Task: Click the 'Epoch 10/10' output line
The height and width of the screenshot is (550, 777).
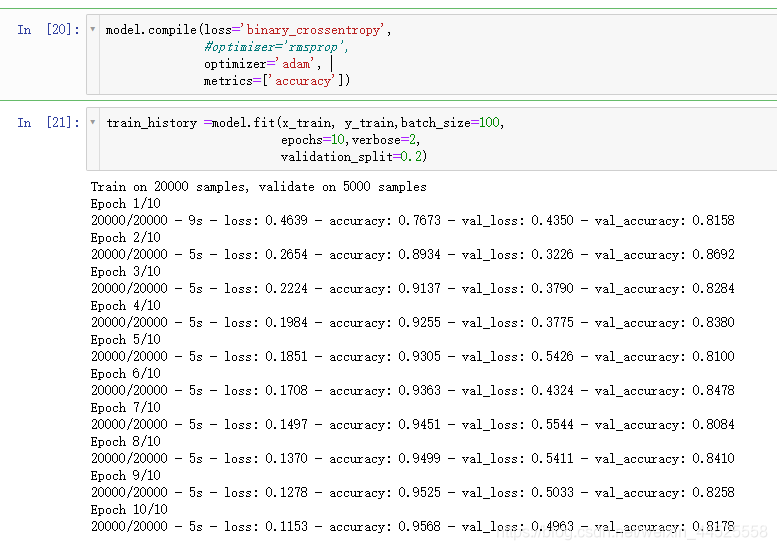Action: tap(129, 509)
